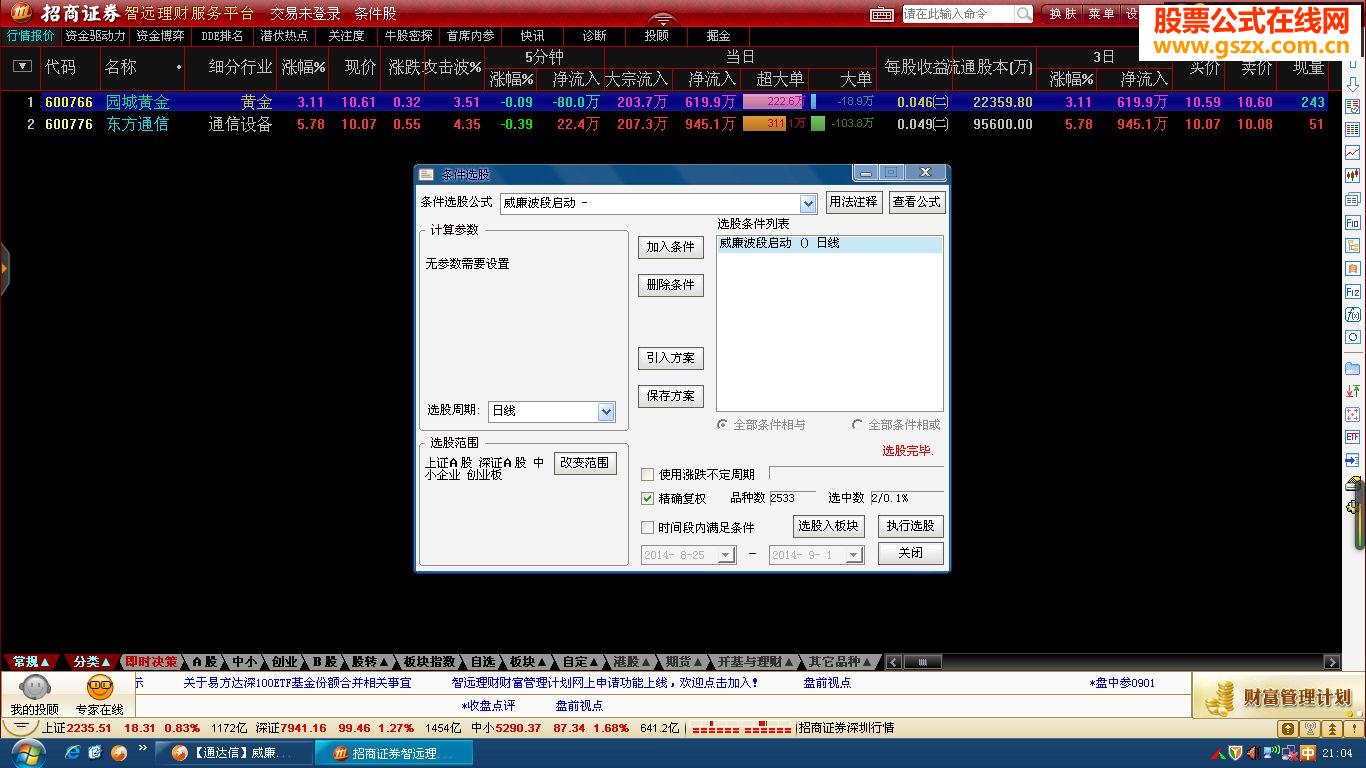Open the quote grid table sidebar icon
Image resolution: width=1366 pixels, height=768 pixels.
click(1353, 130)
